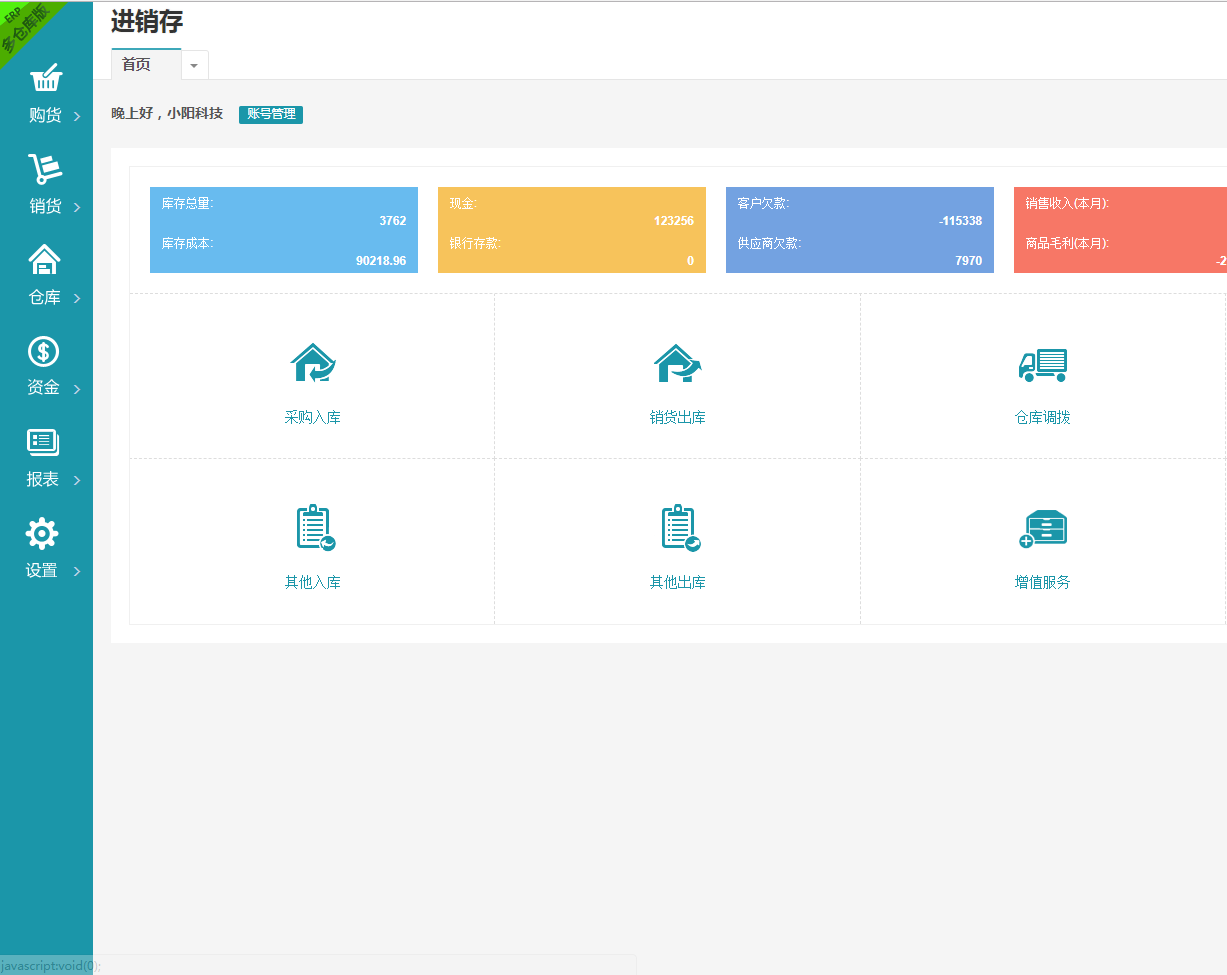Image resolution: width=1227 pixels, height=975 pixels.
Task: Expand the chevron next to 设置
Action: point(77,572)
